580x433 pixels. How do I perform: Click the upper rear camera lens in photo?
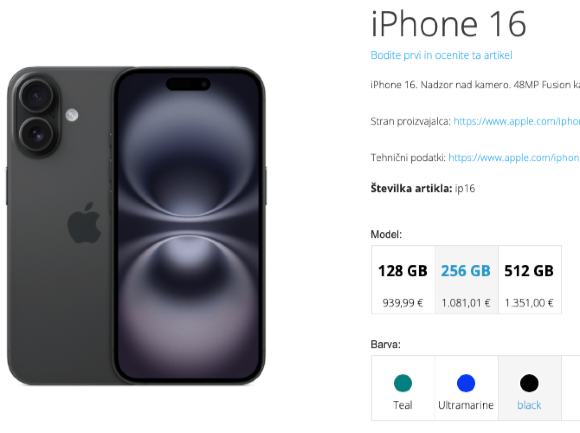pyautogui.click(x=36, y=96)
